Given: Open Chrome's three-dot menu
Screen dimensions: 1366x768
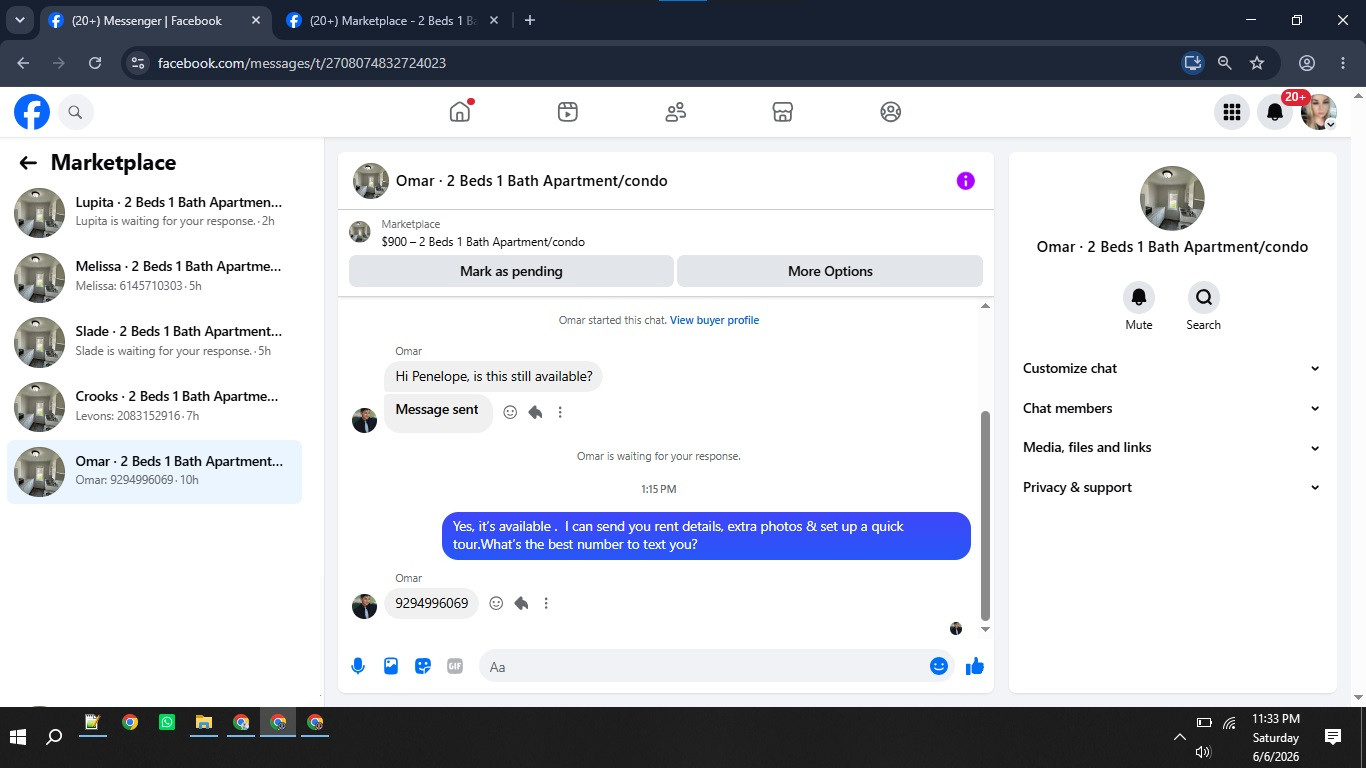Looking at the screenshot, I should point(1343,63).
